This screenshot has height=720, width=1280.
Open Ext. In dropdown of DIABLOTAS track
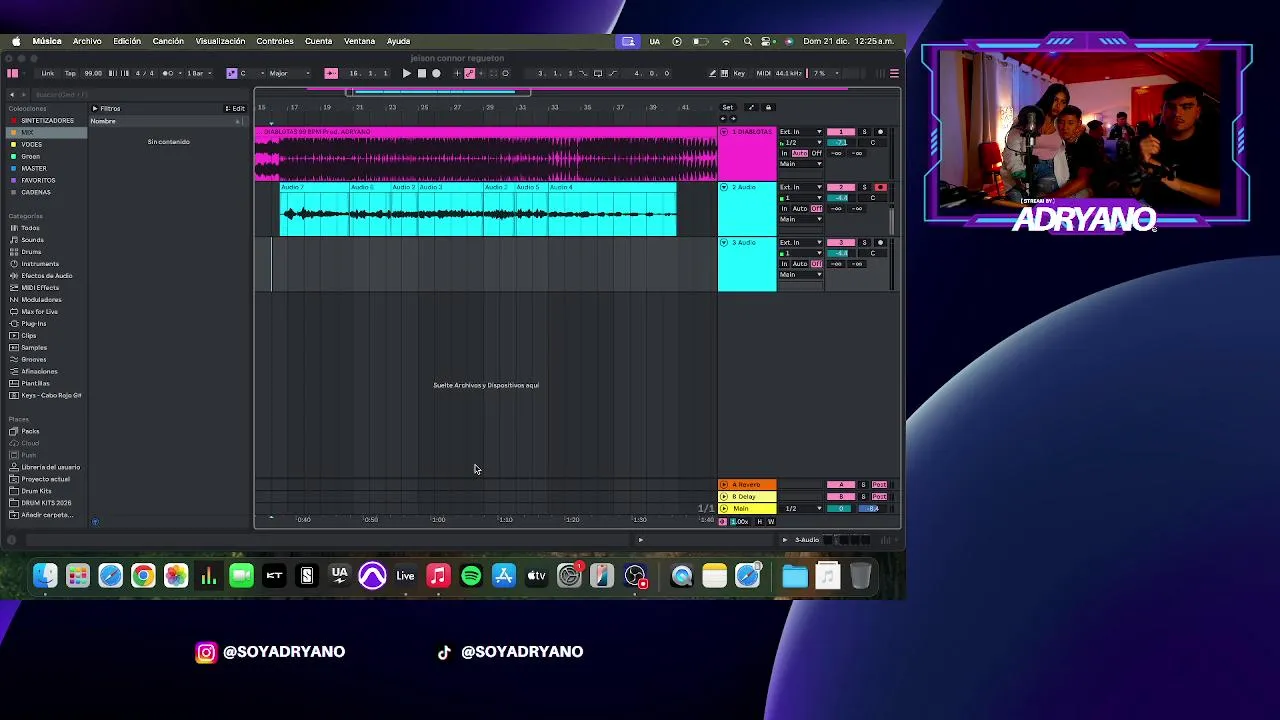[x=801, y=132]
